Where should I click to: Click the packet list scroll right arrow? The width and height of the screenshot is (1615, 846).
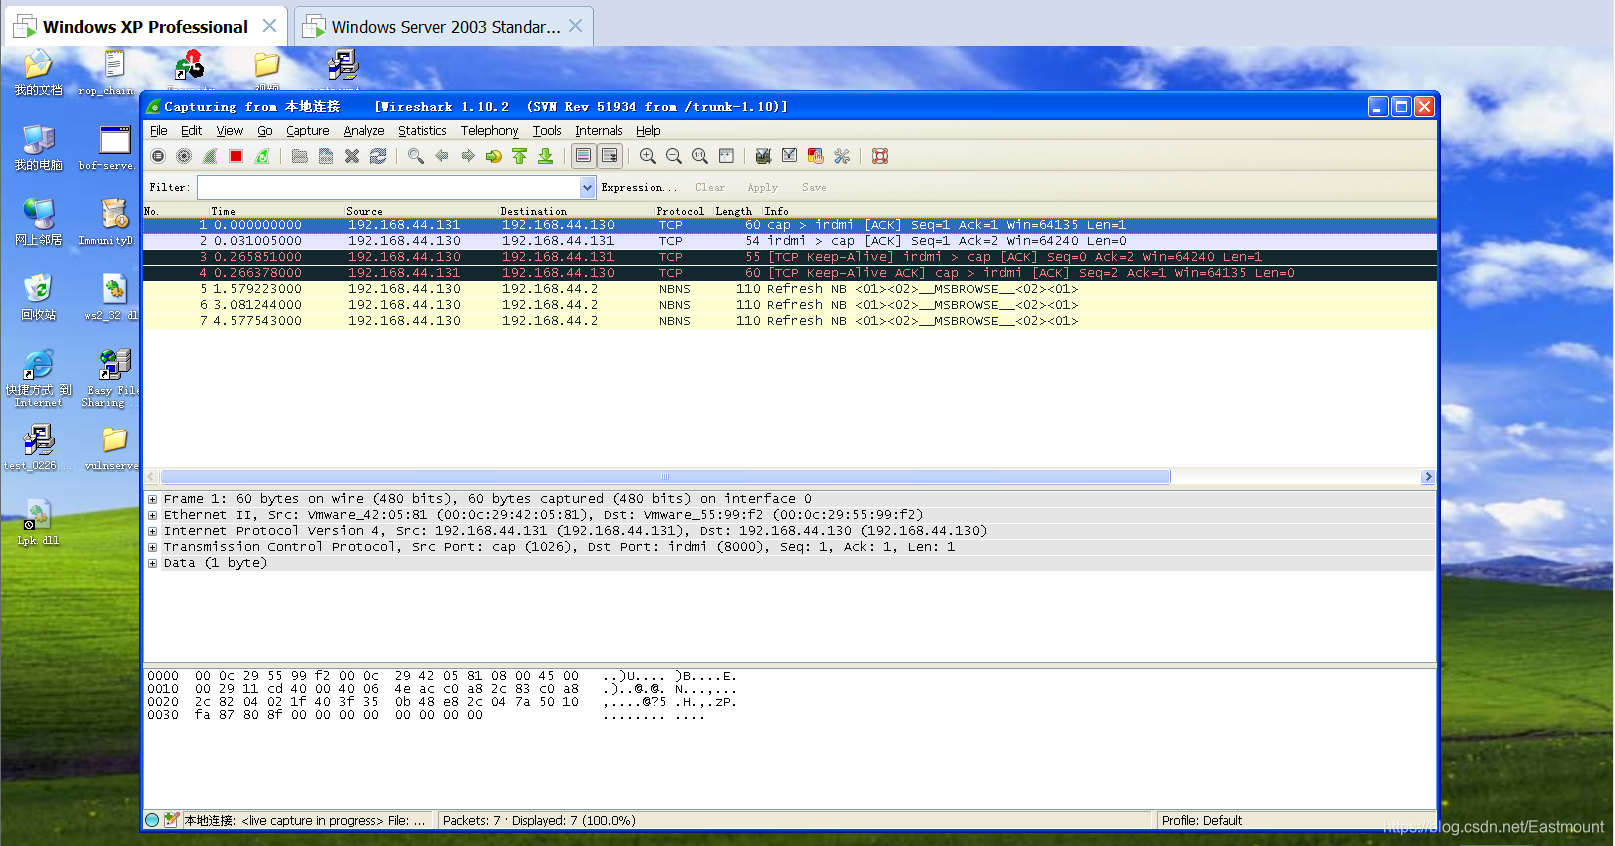1428,477
